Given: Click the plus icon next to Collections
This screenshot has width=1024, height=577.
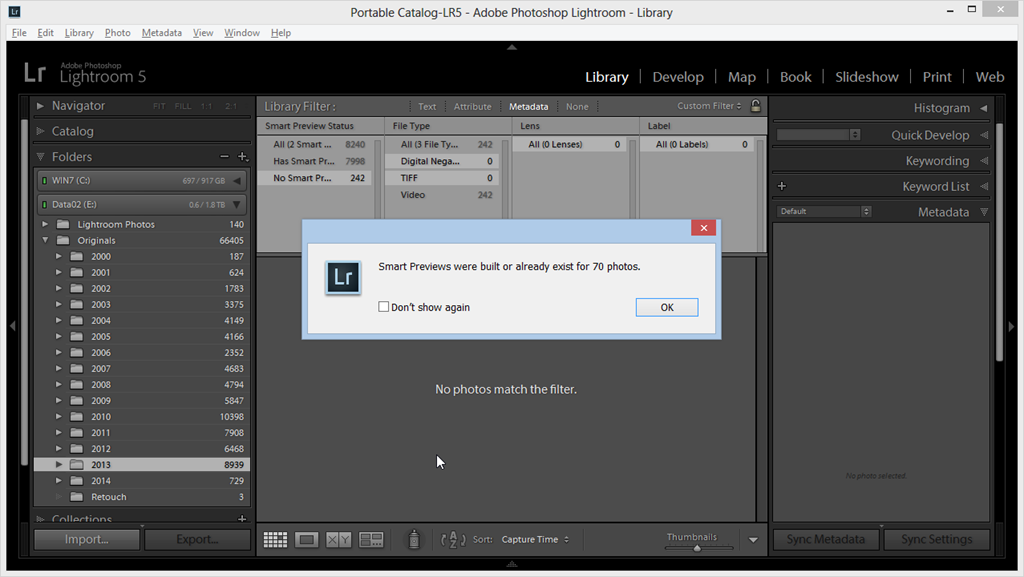Looking at the screenshot, I should click(x=242, y=519).
